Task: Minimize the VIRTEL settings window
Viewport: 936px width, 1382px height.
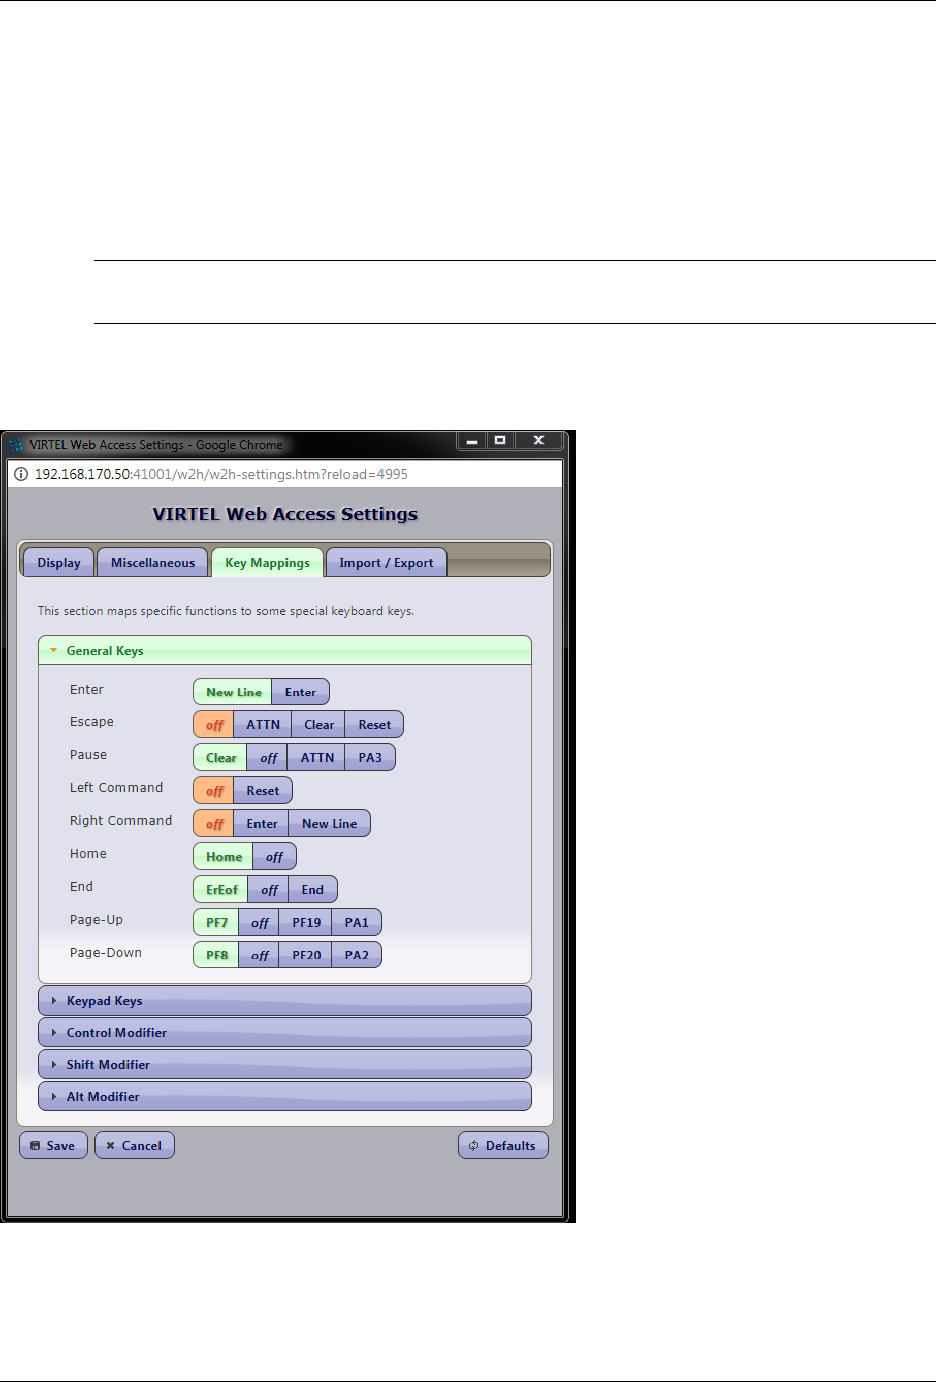Action: coord(472,441)
